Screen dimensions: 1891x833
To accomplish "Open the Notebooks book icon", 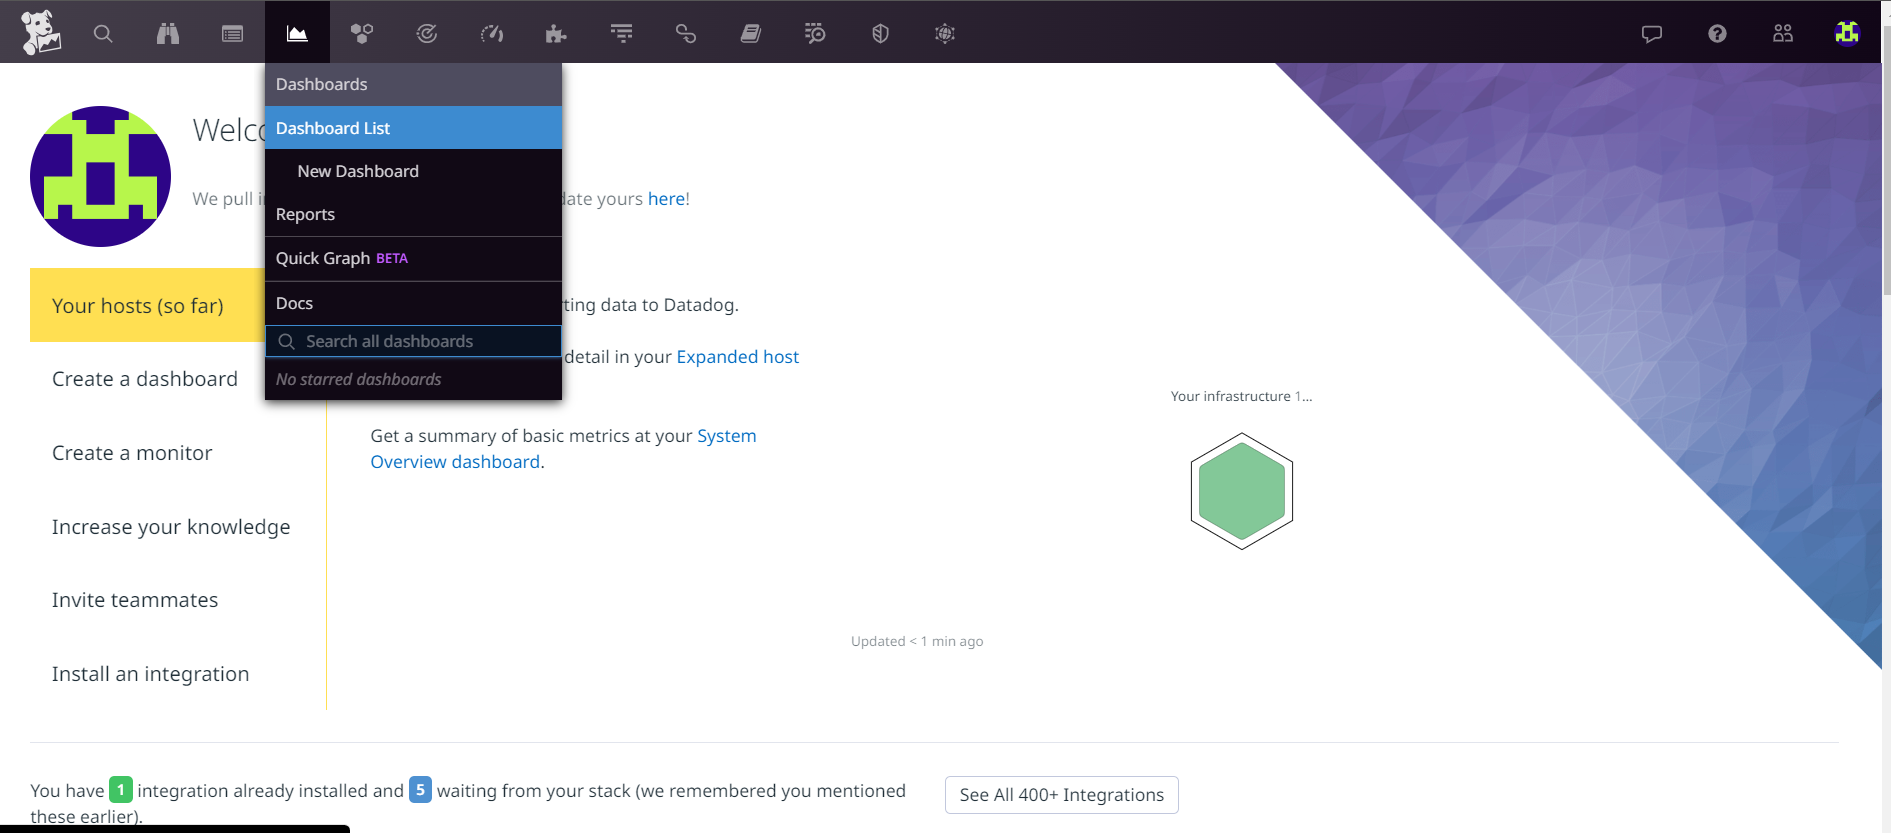I will 751,34.
